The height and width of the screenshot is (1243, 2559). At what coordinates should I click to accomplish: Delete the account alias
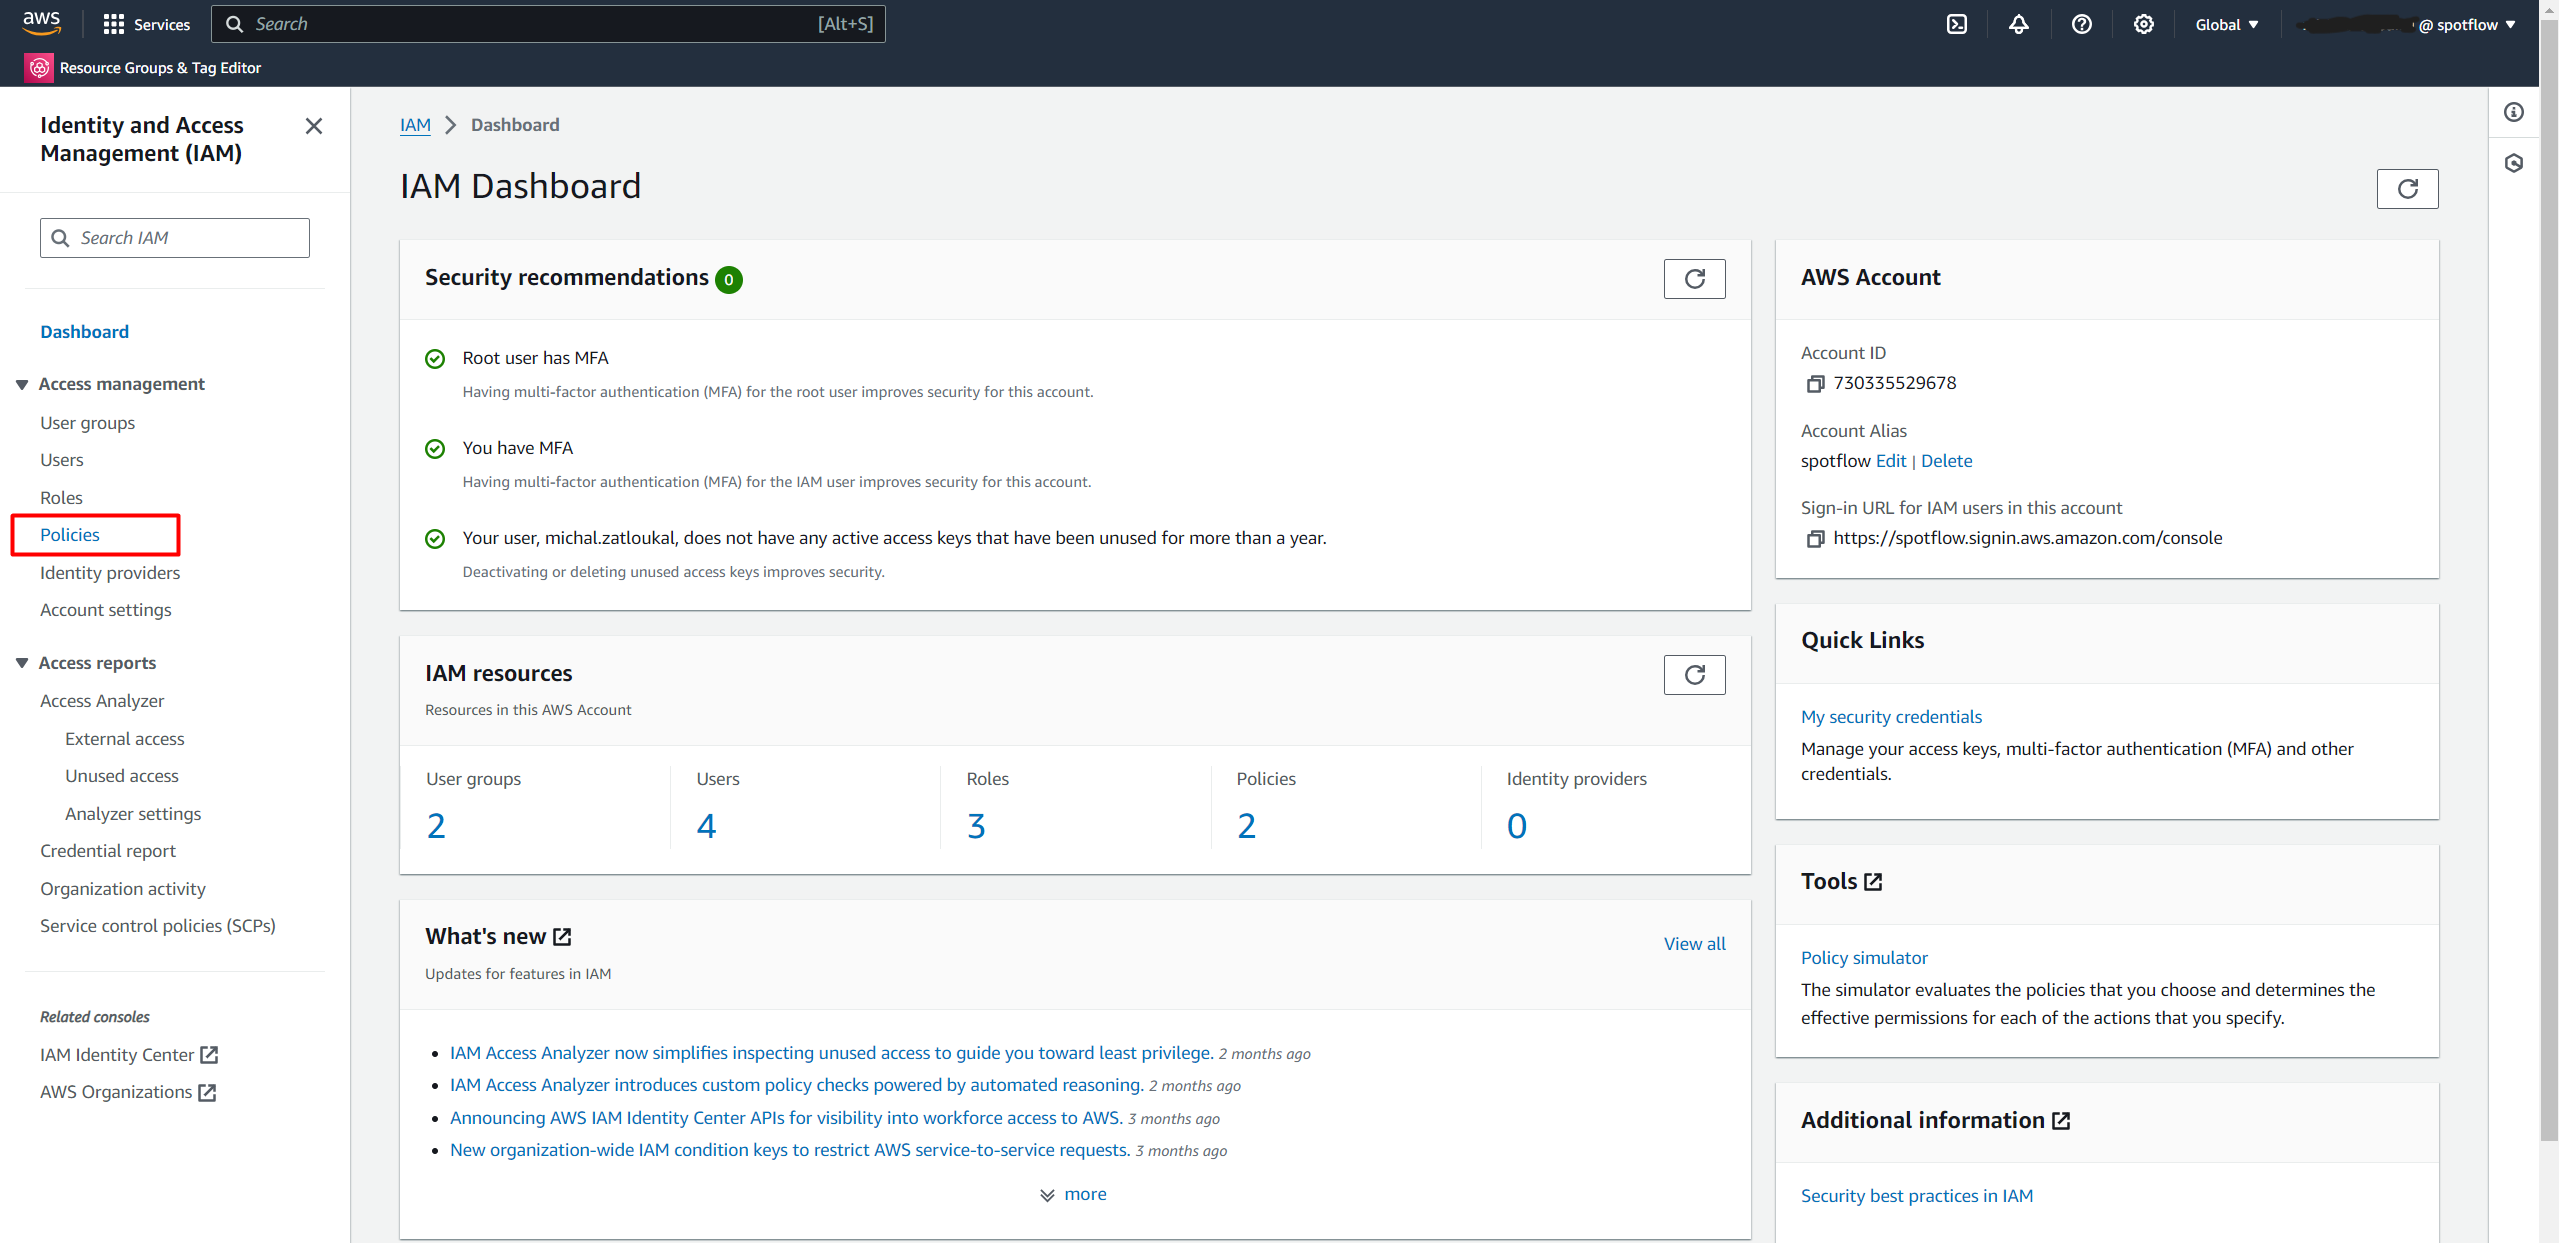tap(1946, 461)
